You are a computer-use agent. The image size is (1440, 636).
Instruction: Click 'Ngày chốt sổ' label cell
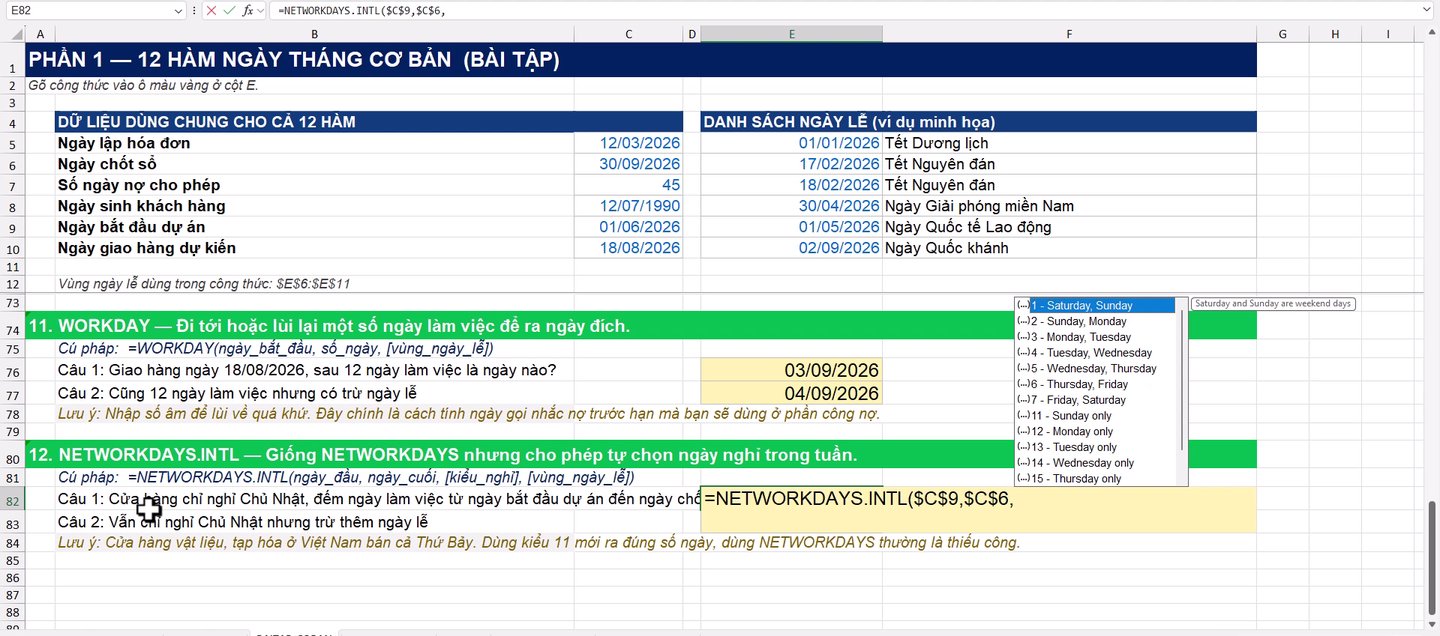click(314, 164)
